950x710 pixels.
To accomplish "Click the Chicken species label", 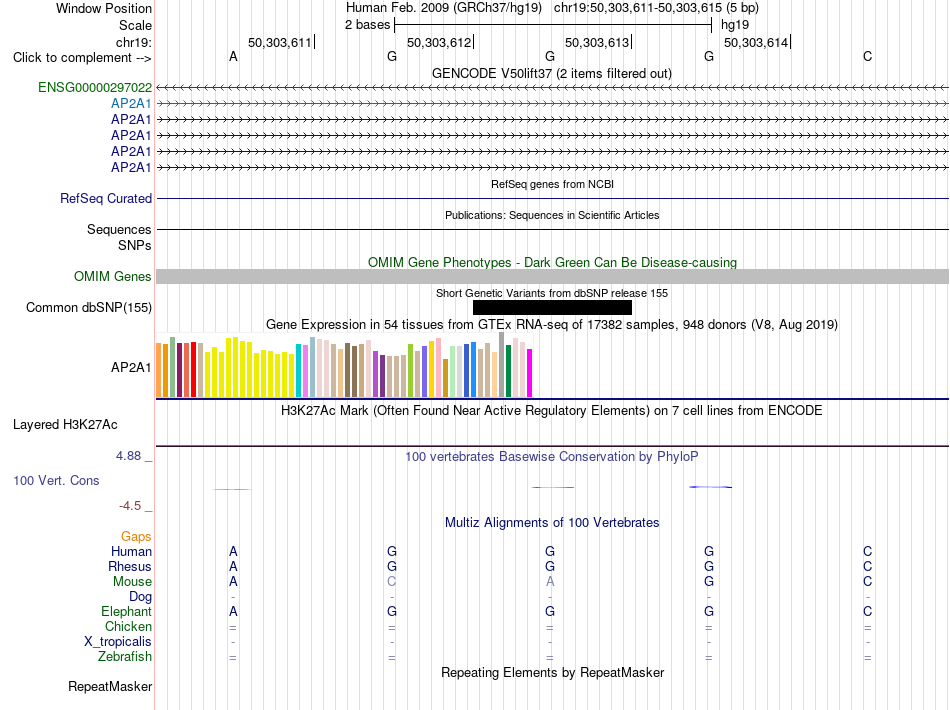I will 128,626.
